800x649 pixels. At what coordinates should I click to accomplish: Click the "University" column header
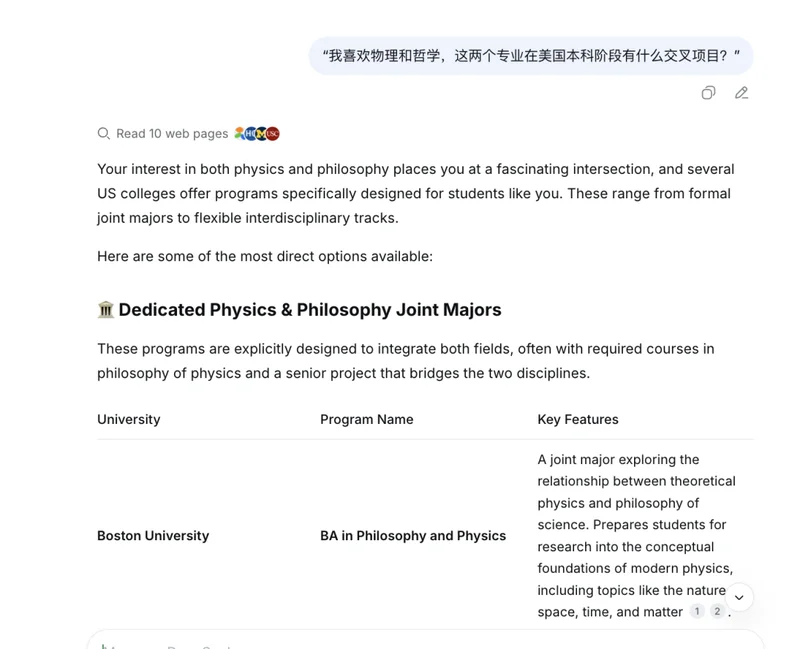(x=128, y=420)
